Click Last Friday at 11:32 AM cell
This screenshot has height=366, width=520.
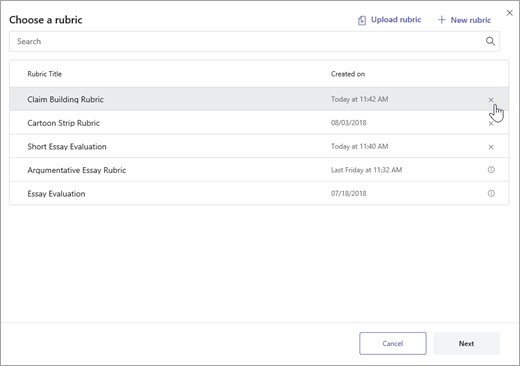(366, 170)
